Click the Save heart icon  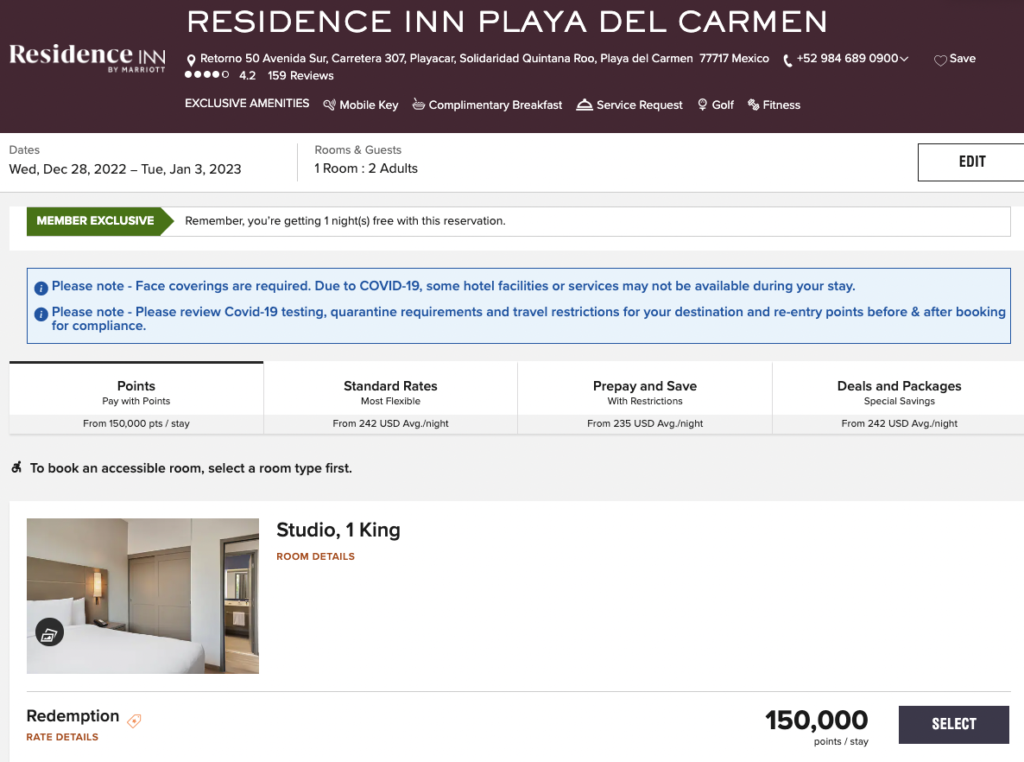coord(940,60)
